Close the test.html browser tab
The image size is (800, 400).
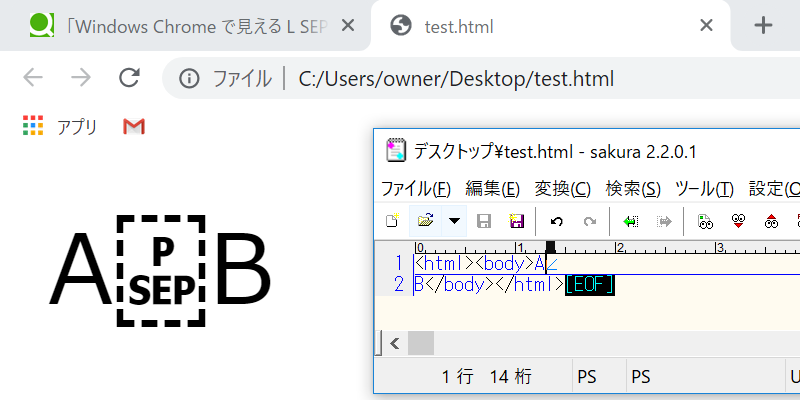tap(706, 25)
